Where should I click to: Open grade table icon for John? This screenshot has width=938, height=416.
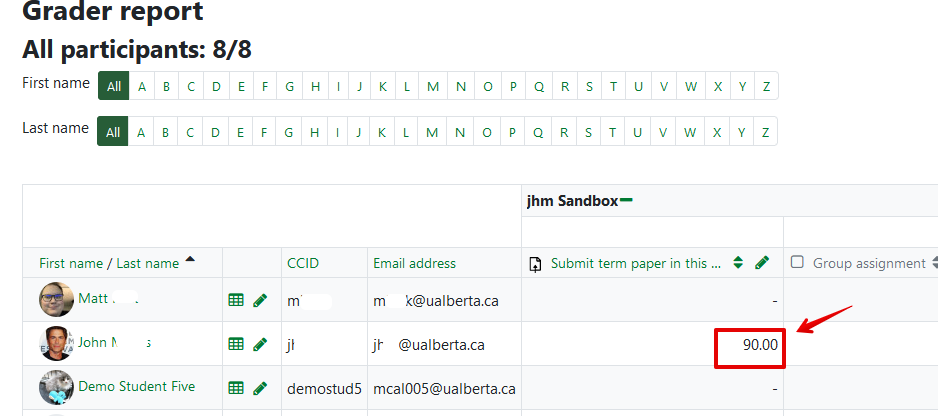236,344
